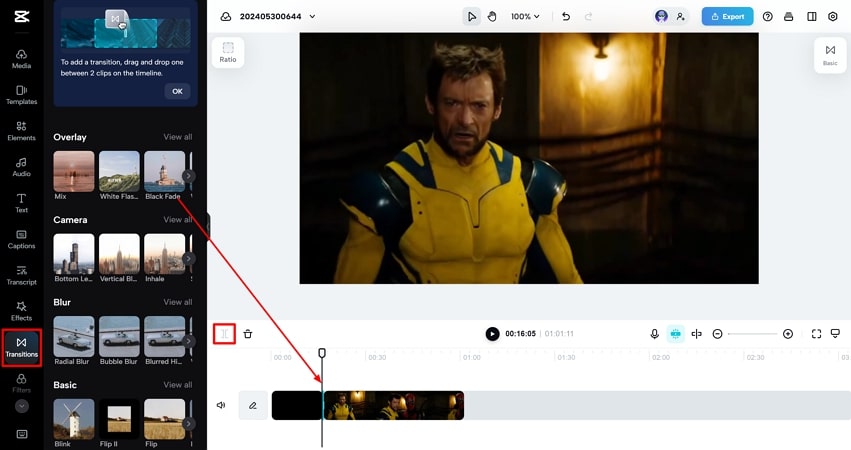
Task: Activate the hand pan tool
Action: pos(492,16)
